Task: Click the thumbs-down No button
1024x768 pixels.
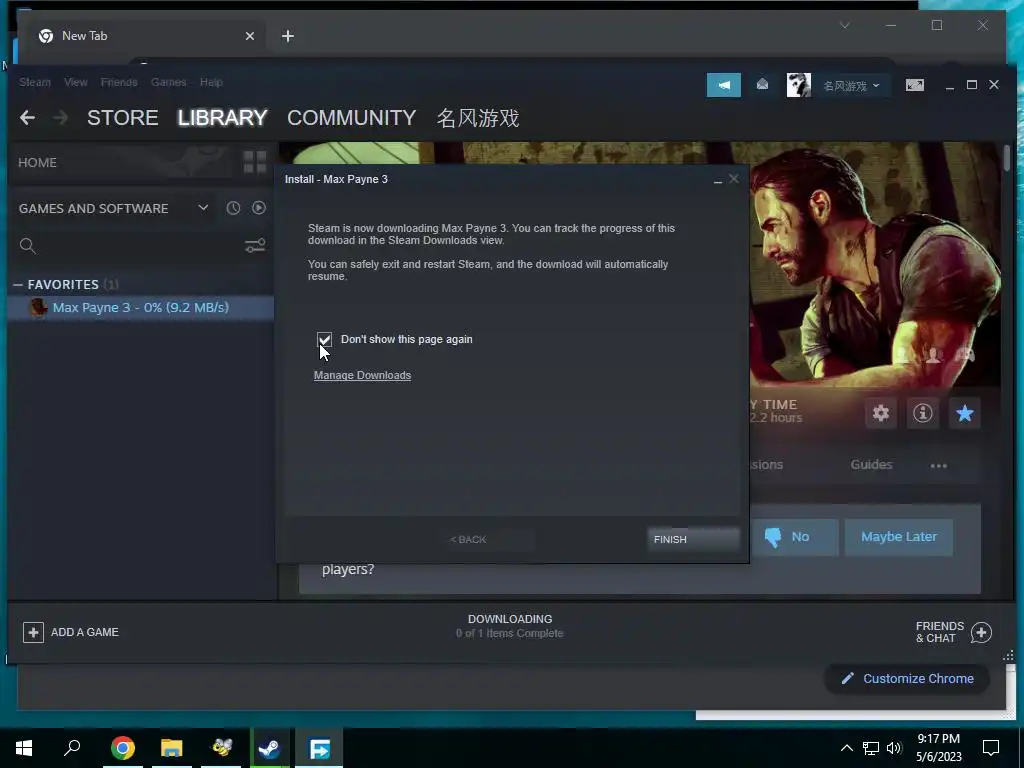Action: [x=795, y=537]
